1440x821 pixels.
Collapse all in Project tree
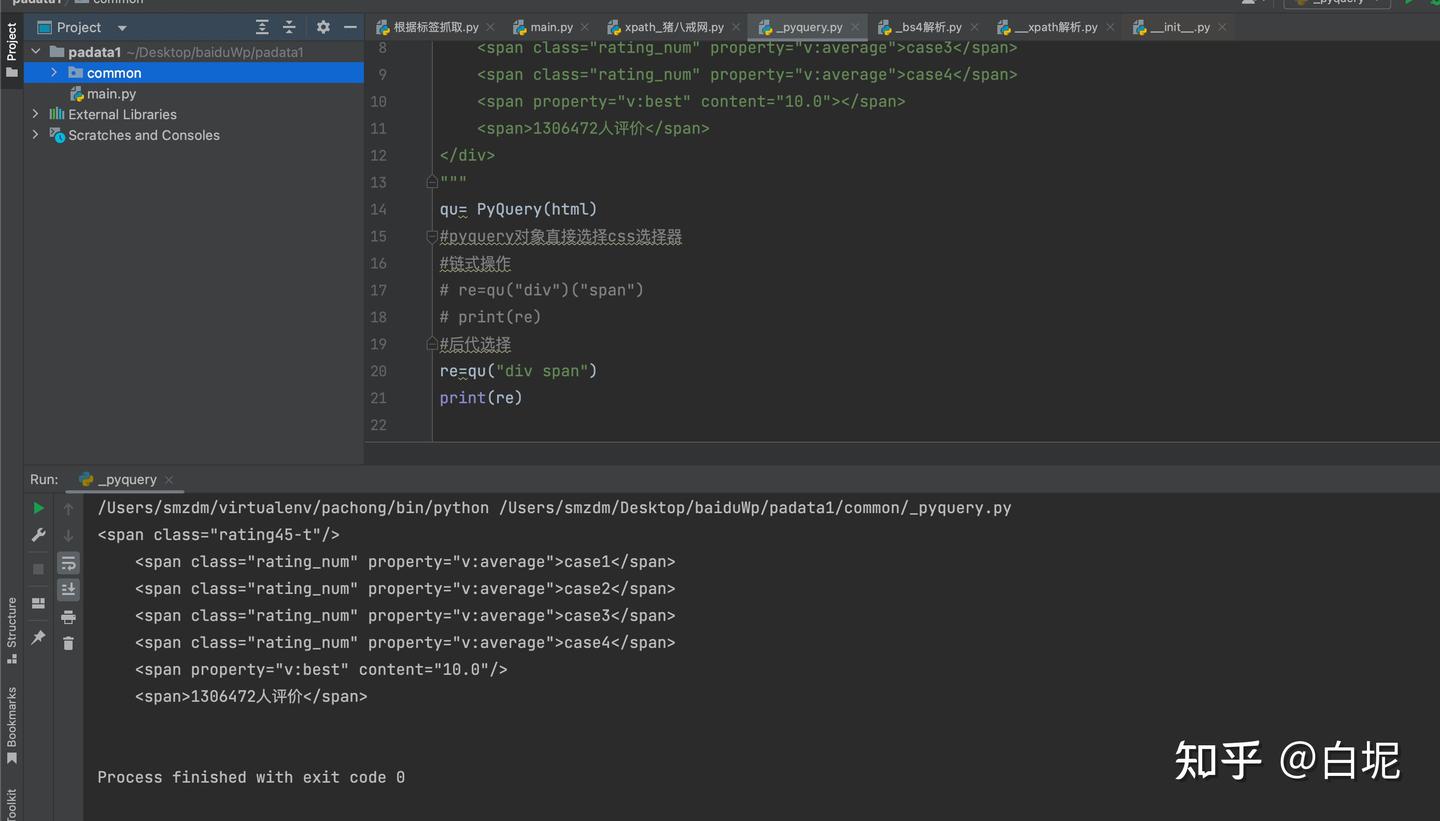289,27
